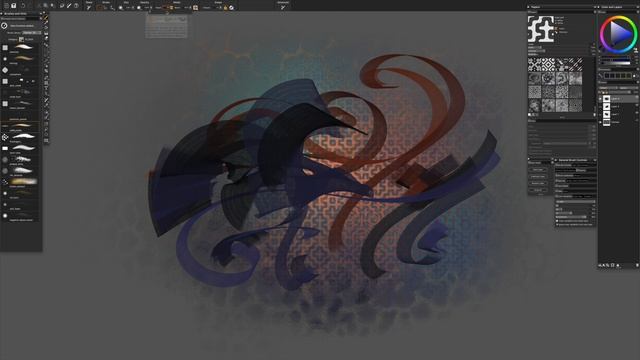This screenshot has height=360, width=640.
Task: Click inside the blue saturation triangle
Action: [618, 34]
